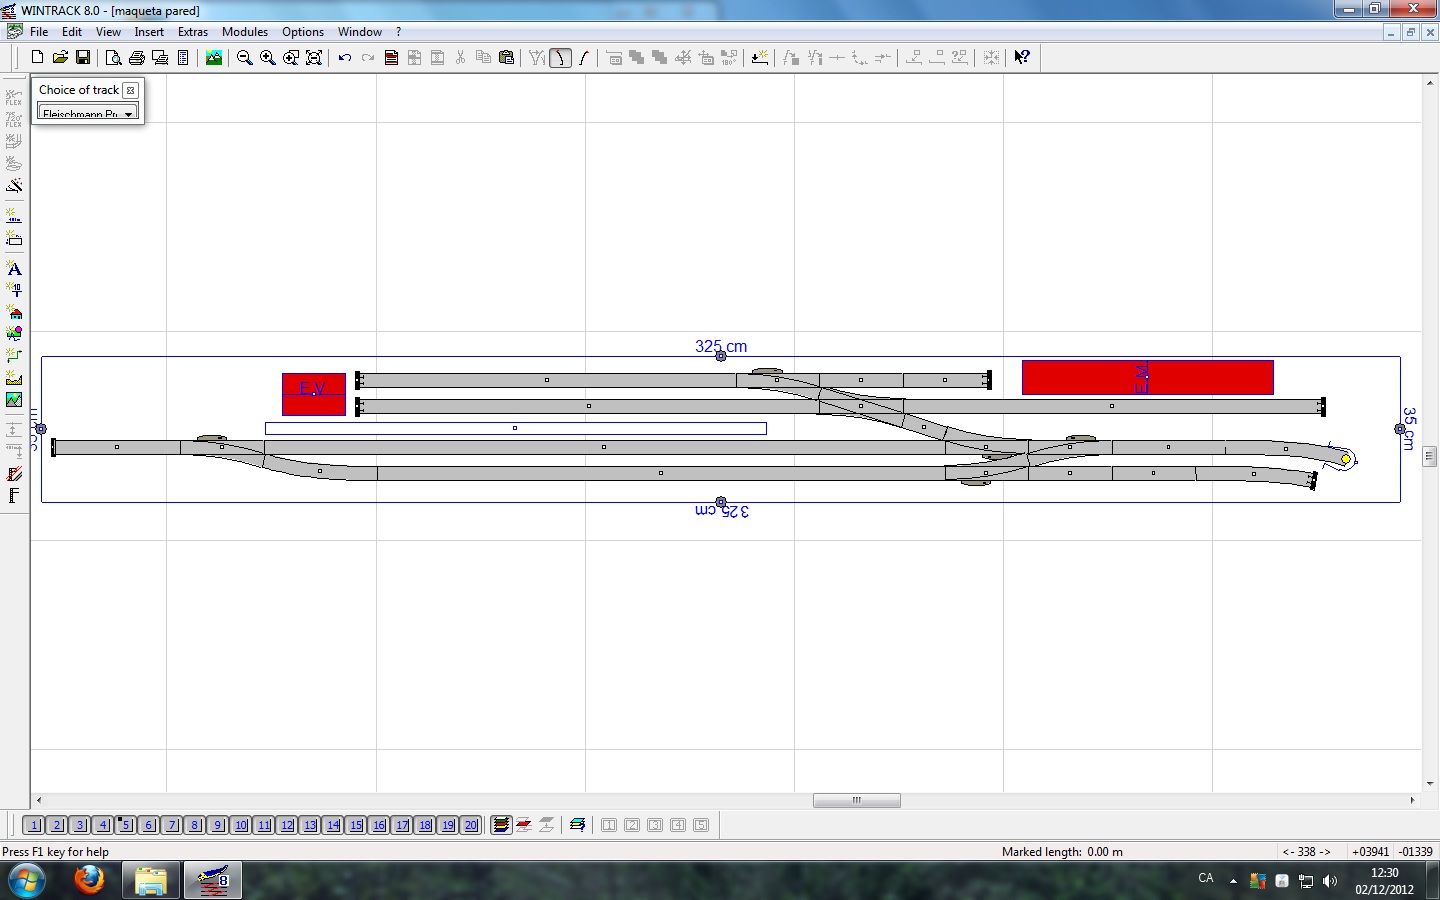The width and height of the screenshot is (1440, 900).
Task: Open the Modules menu
Action: 245,32
